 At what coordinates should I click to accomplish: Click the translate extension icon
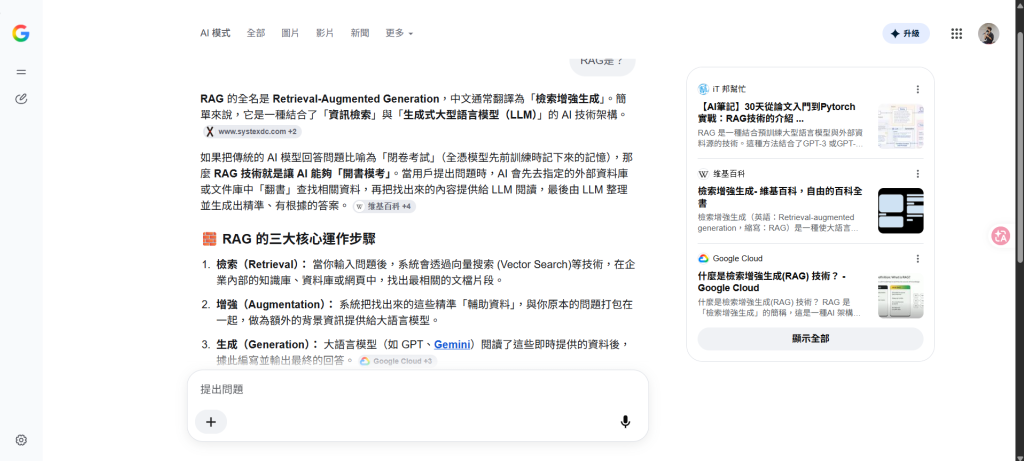[1000, 236]
